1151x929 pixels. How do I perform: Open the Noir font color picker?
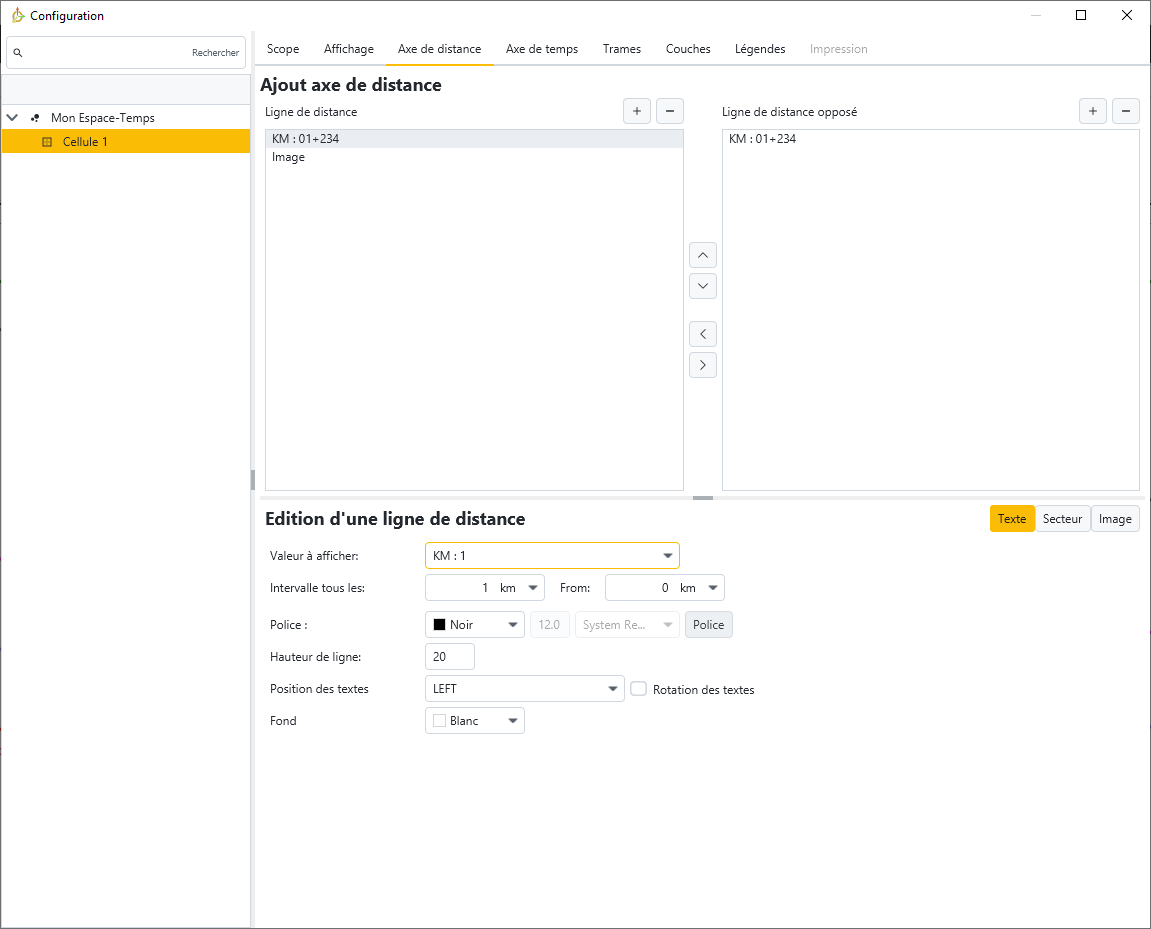point(474,625)
